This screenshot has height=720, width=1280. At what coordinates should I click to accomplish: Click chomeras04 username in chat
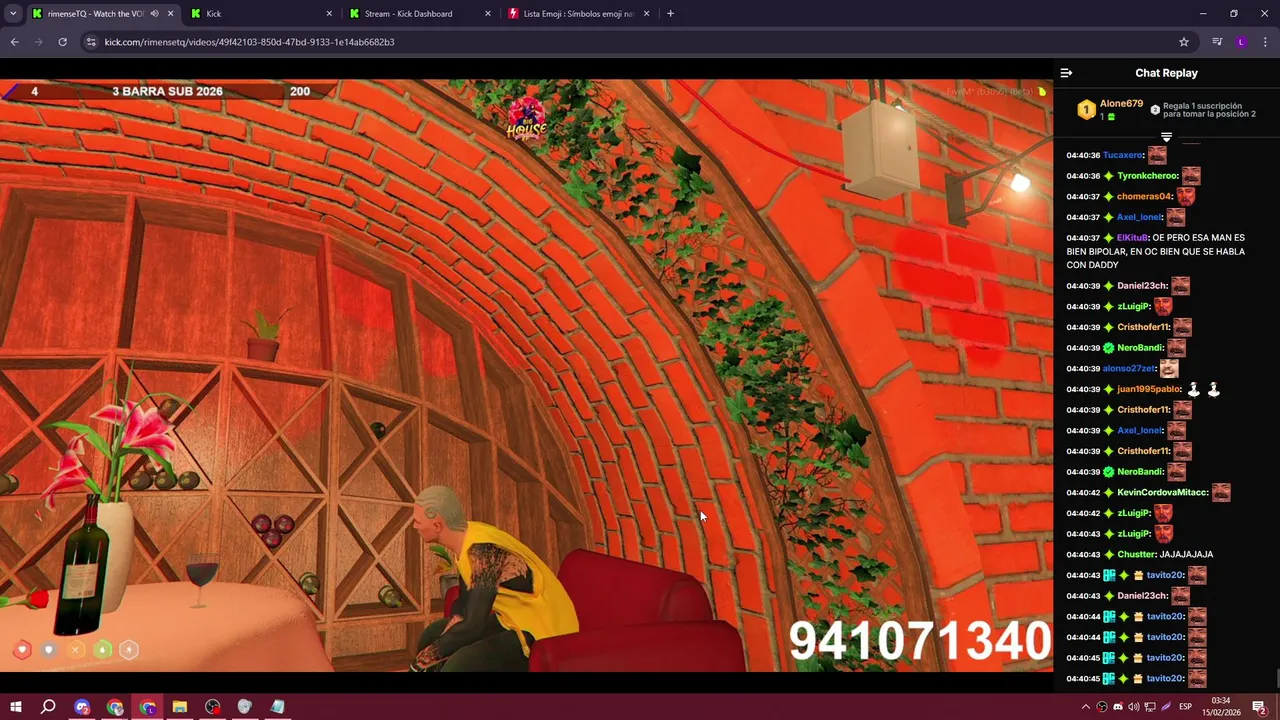click(x=1144, y=197)
